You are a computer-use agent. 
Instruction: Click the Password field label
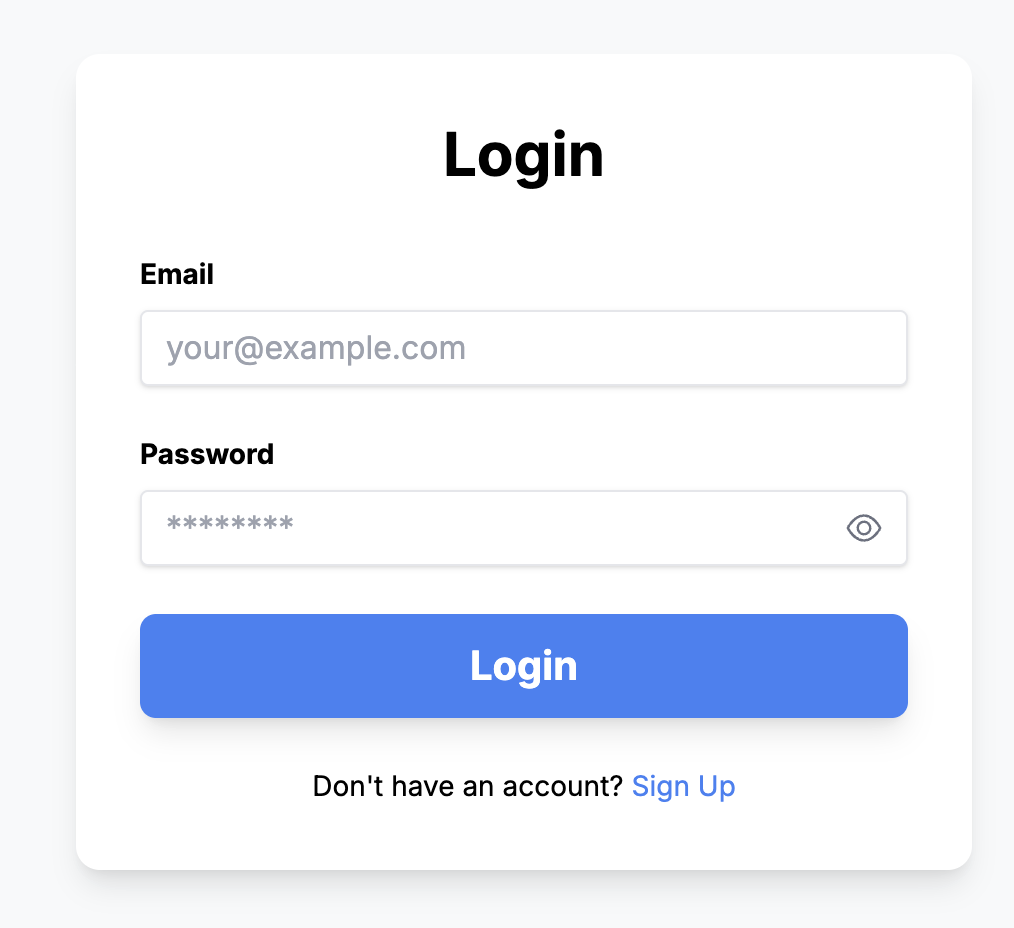207,454
